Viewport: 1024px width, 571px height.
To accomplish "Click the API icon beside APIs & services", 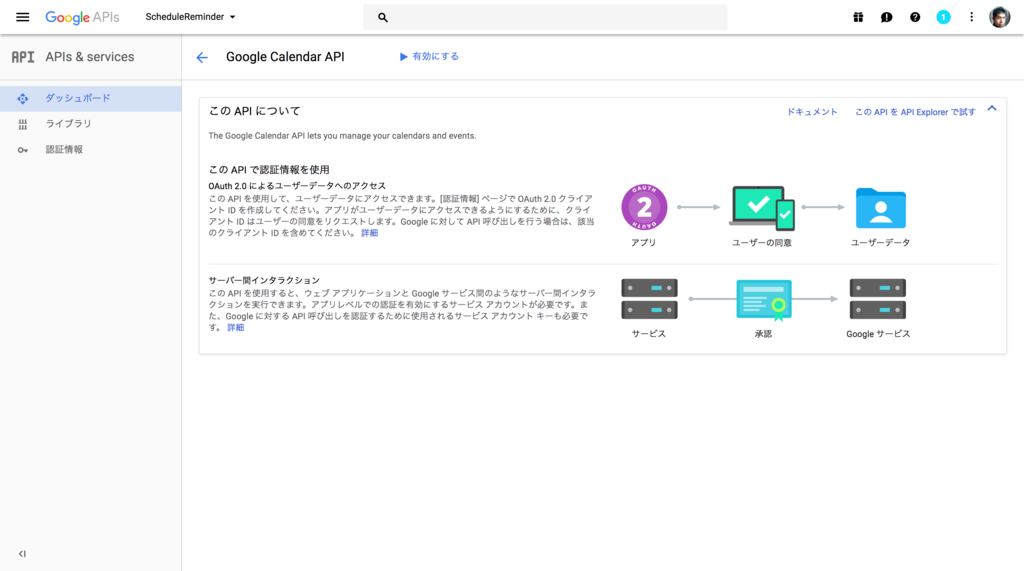I will (x=23, y=57).
